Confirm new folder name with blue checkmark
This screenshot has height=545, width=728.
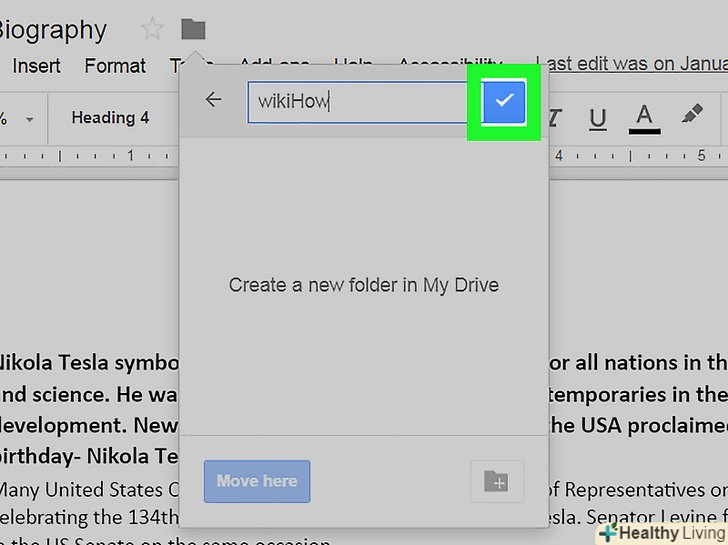point(504,101)
